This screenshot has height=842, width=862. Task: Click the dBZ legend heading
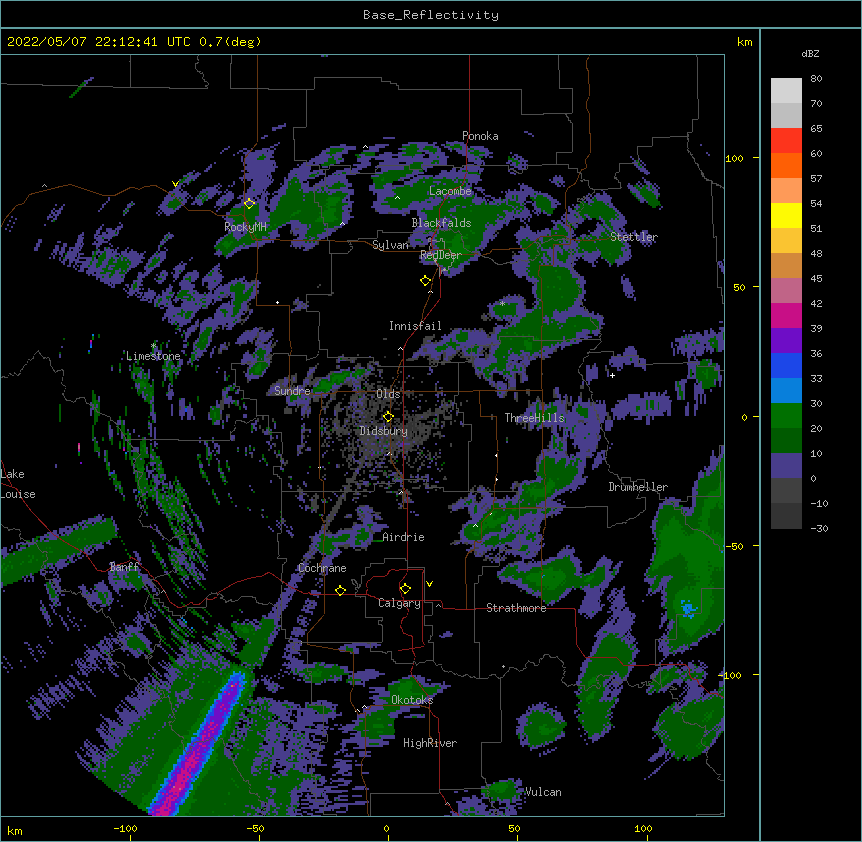pyautogui.click(x=810, y=53)
